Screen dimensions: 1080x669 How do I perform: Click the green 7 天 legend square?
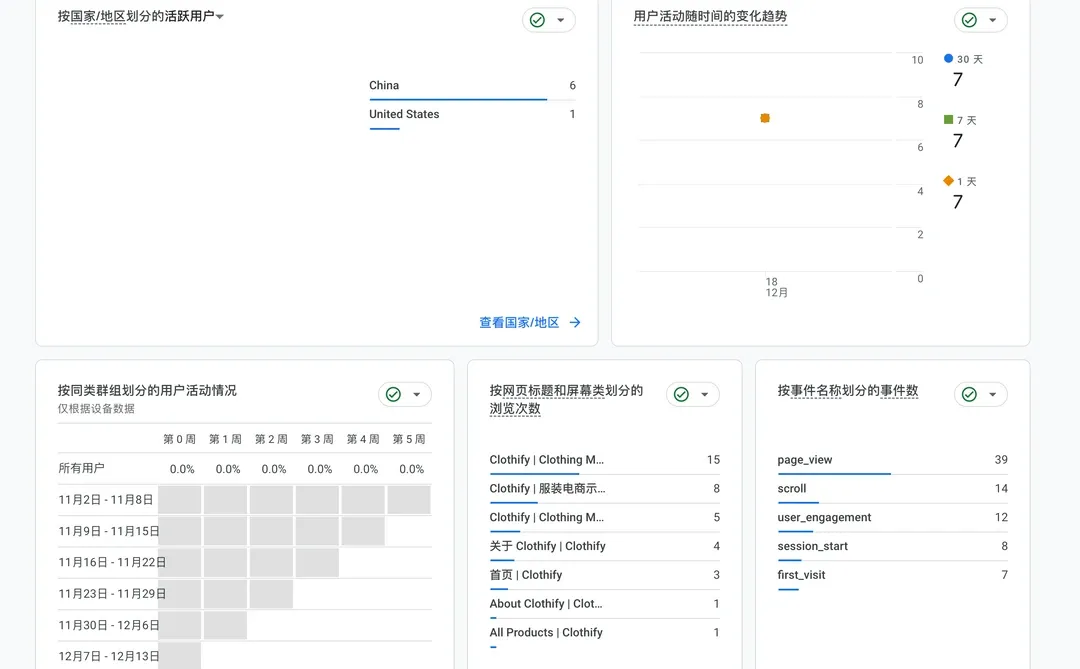[x=948, y=120]
